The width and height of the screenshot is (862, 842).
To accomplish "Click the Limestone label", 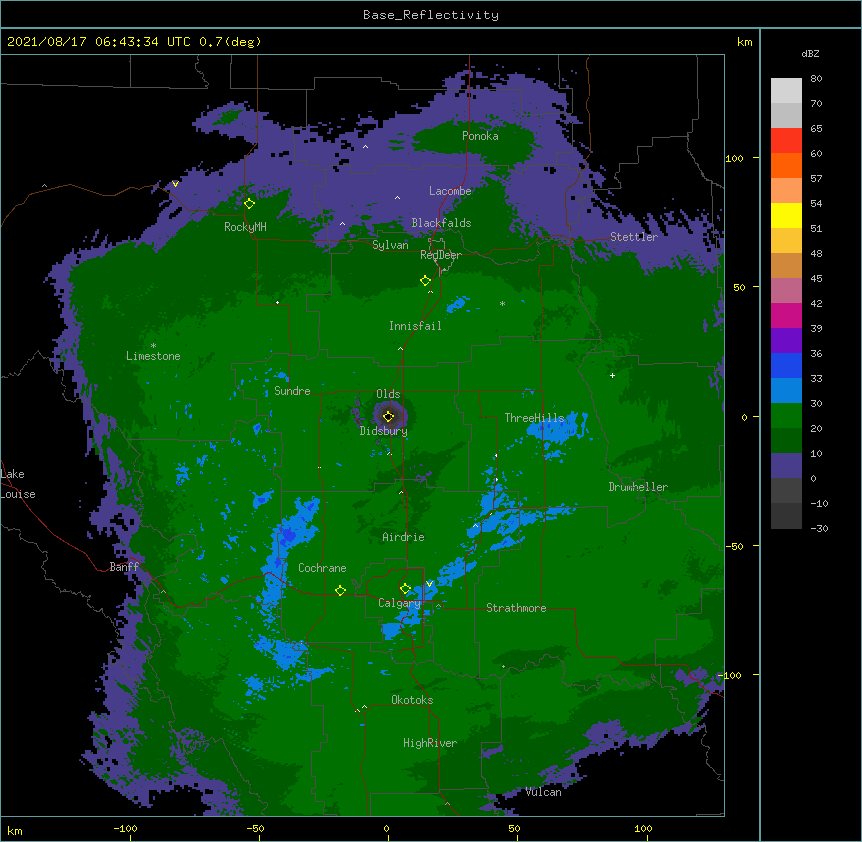I will [x=153, y=356].
